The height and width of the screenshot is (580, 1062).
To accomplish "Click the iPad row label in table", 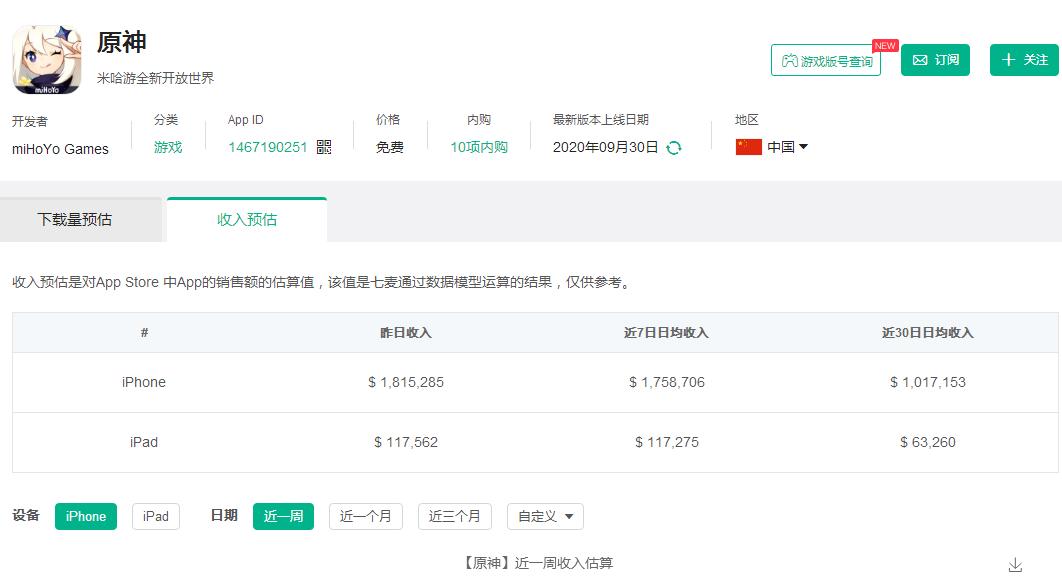I will pyautogui.click(x=144, y=442).
